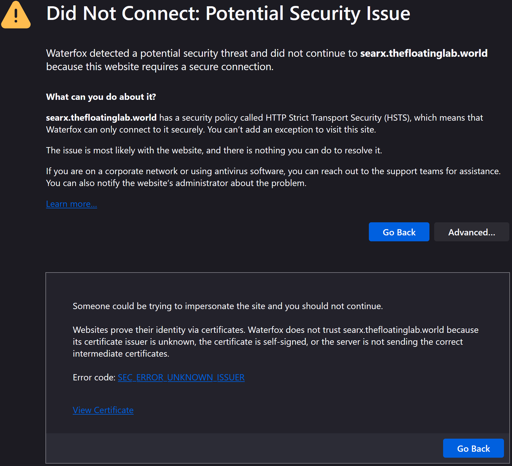
Task: Click the 'Someone could be trying to impersonate' sentence
Action: click(x=228, y=306)
